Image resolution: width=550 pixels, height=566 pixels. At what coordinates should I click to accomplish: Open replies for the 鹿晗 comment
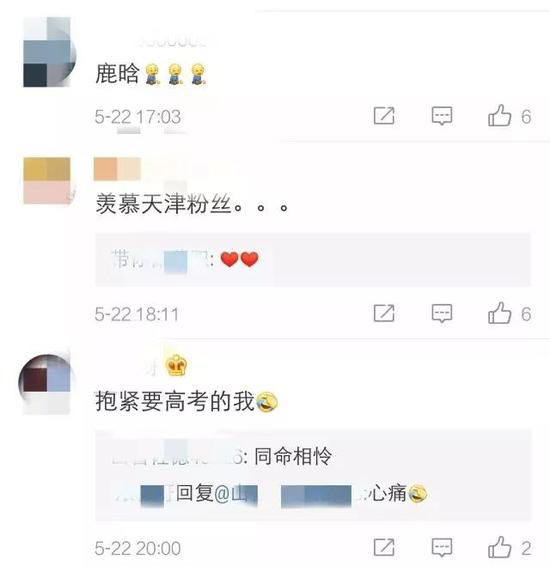pyautogui.click(x=442, y=116)
